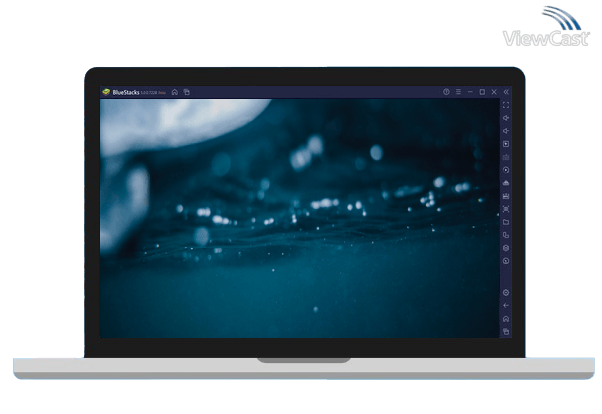This screenshot has width=602, height=414.
Task: Open BlueStacks settings gear icon
Action: 506,292
